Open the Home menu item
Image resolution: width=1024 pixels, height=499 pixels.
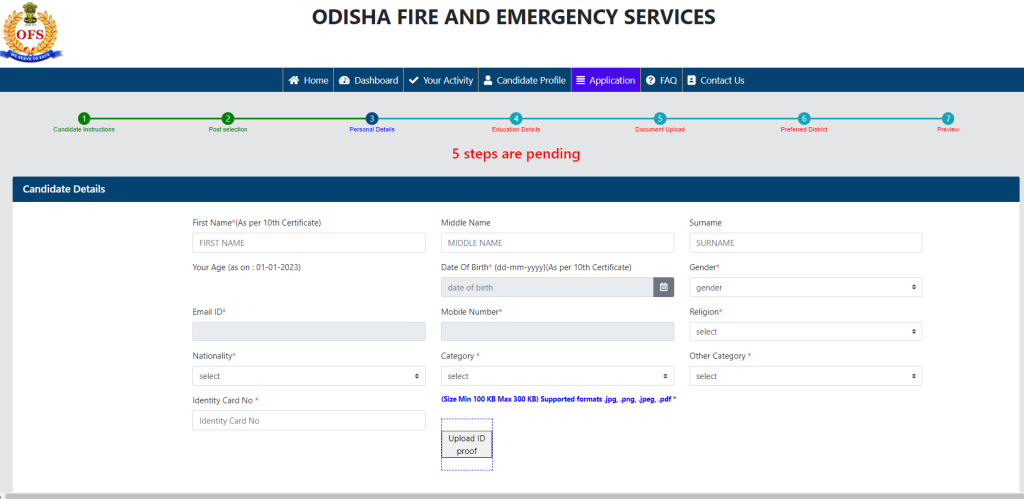pos(308,80)
